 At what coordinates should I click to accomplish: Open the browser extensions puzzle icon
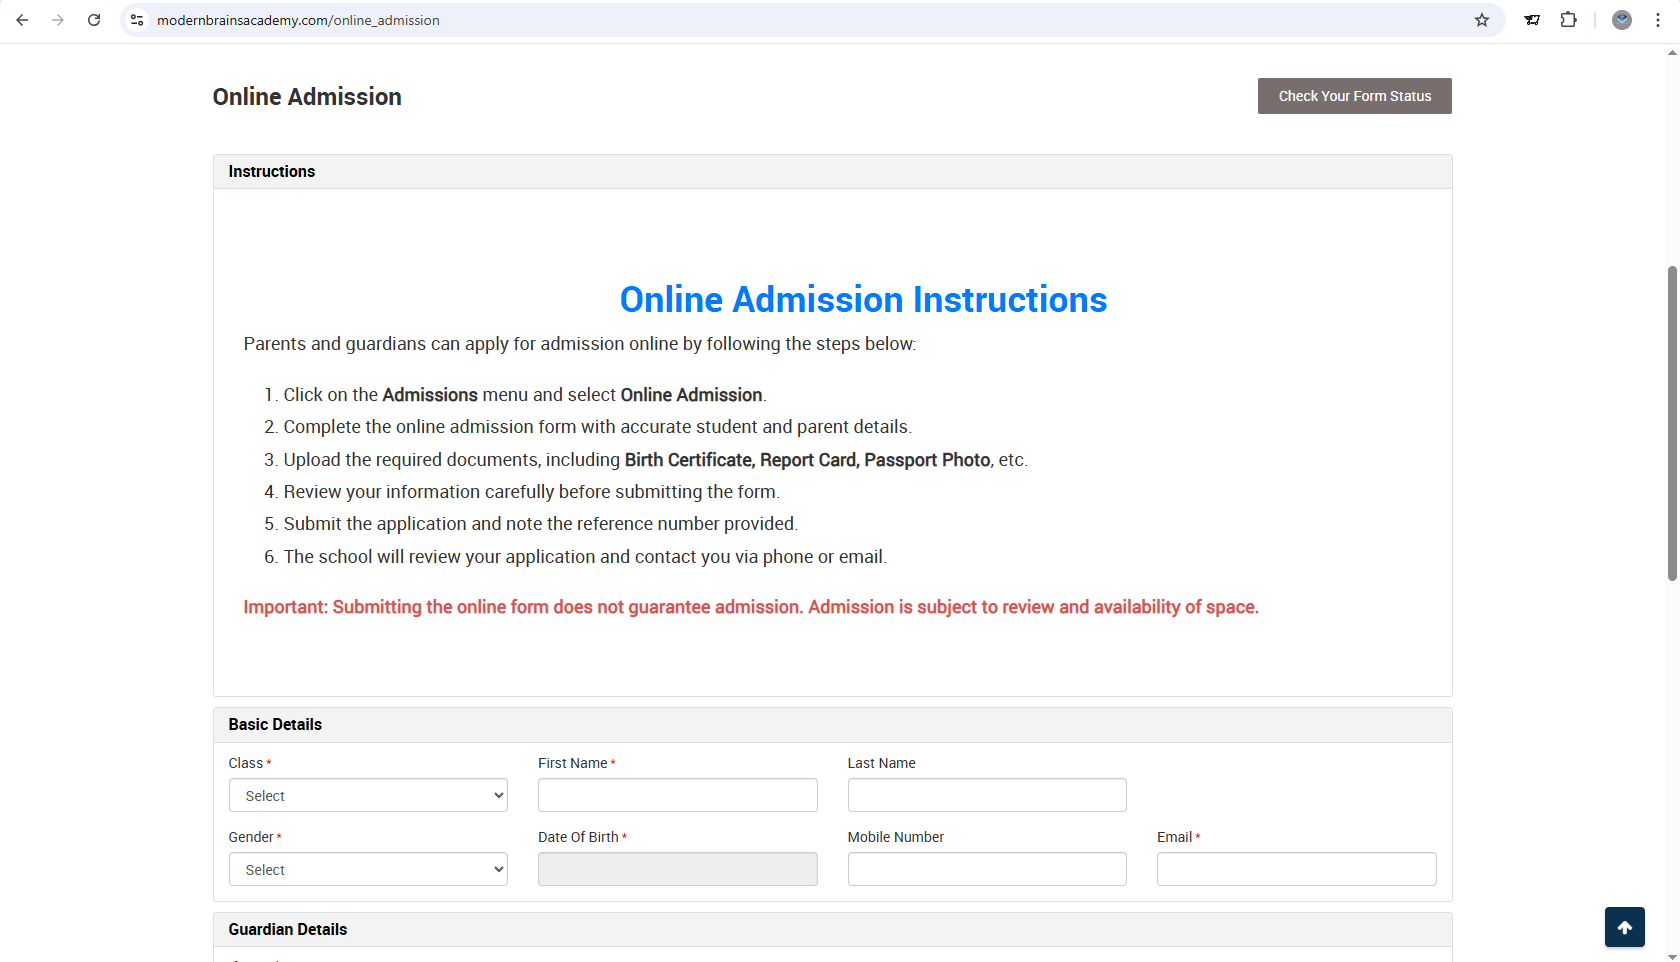[x=1568, y=20]
